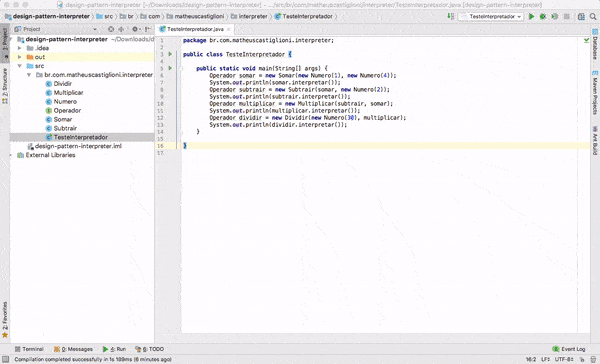Click TesteInterpretador breadcrumb in navigation bar
This screenshot has height=364, width=600.
pyautogui.click(x=304, y=16)
